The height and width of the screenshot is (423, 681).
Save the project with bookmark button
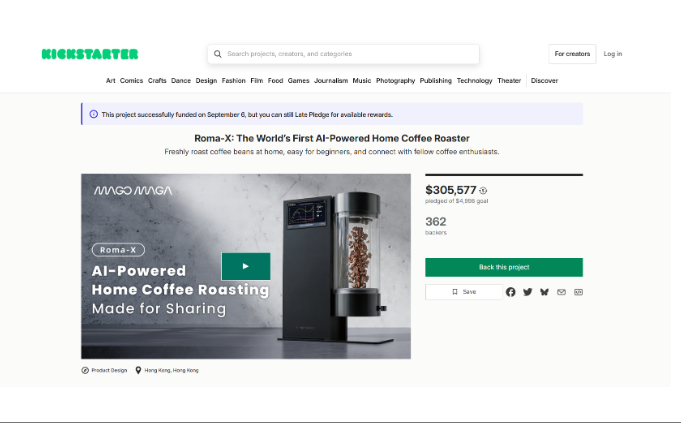[x=464, y=292]
